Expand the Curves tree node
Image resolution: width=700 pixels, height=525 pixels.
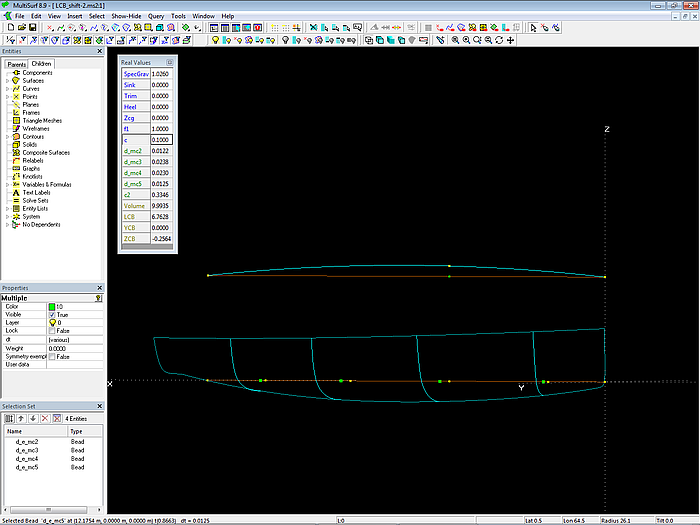(7, 88)
